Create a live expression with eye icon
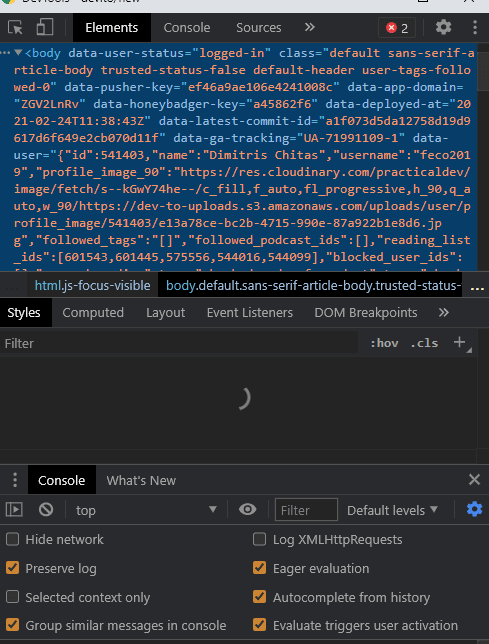Image resolution: width=489 pixels, height=644 pixels. [248, 510]
